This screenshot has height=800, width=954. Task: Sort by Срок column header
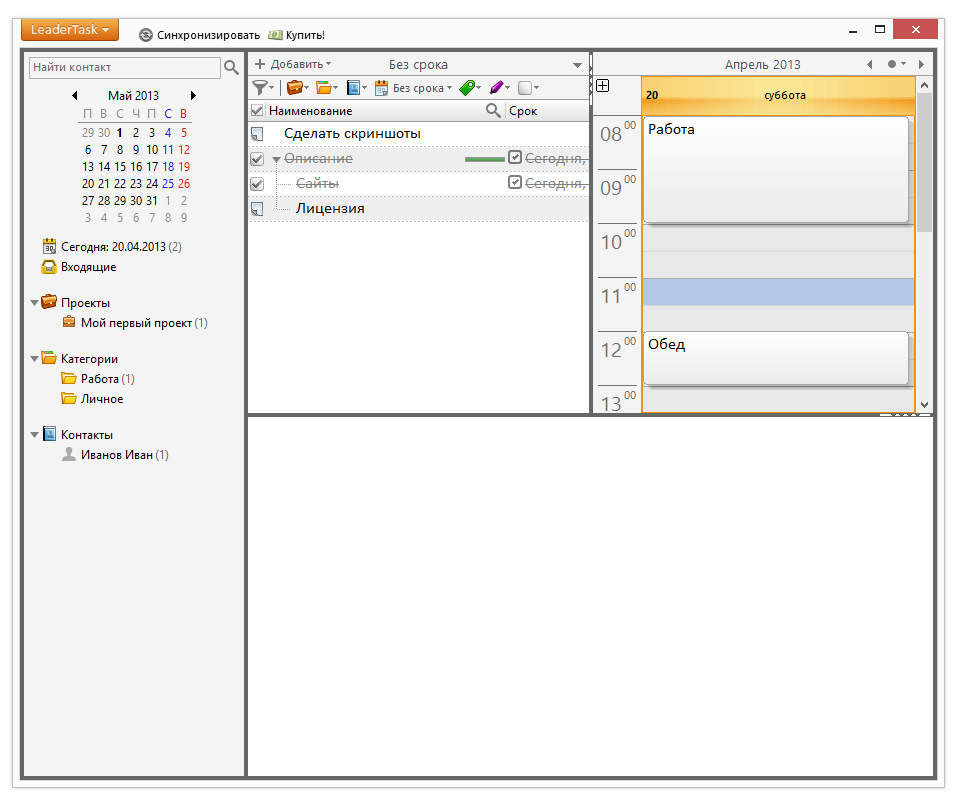(x=523, y=111)
